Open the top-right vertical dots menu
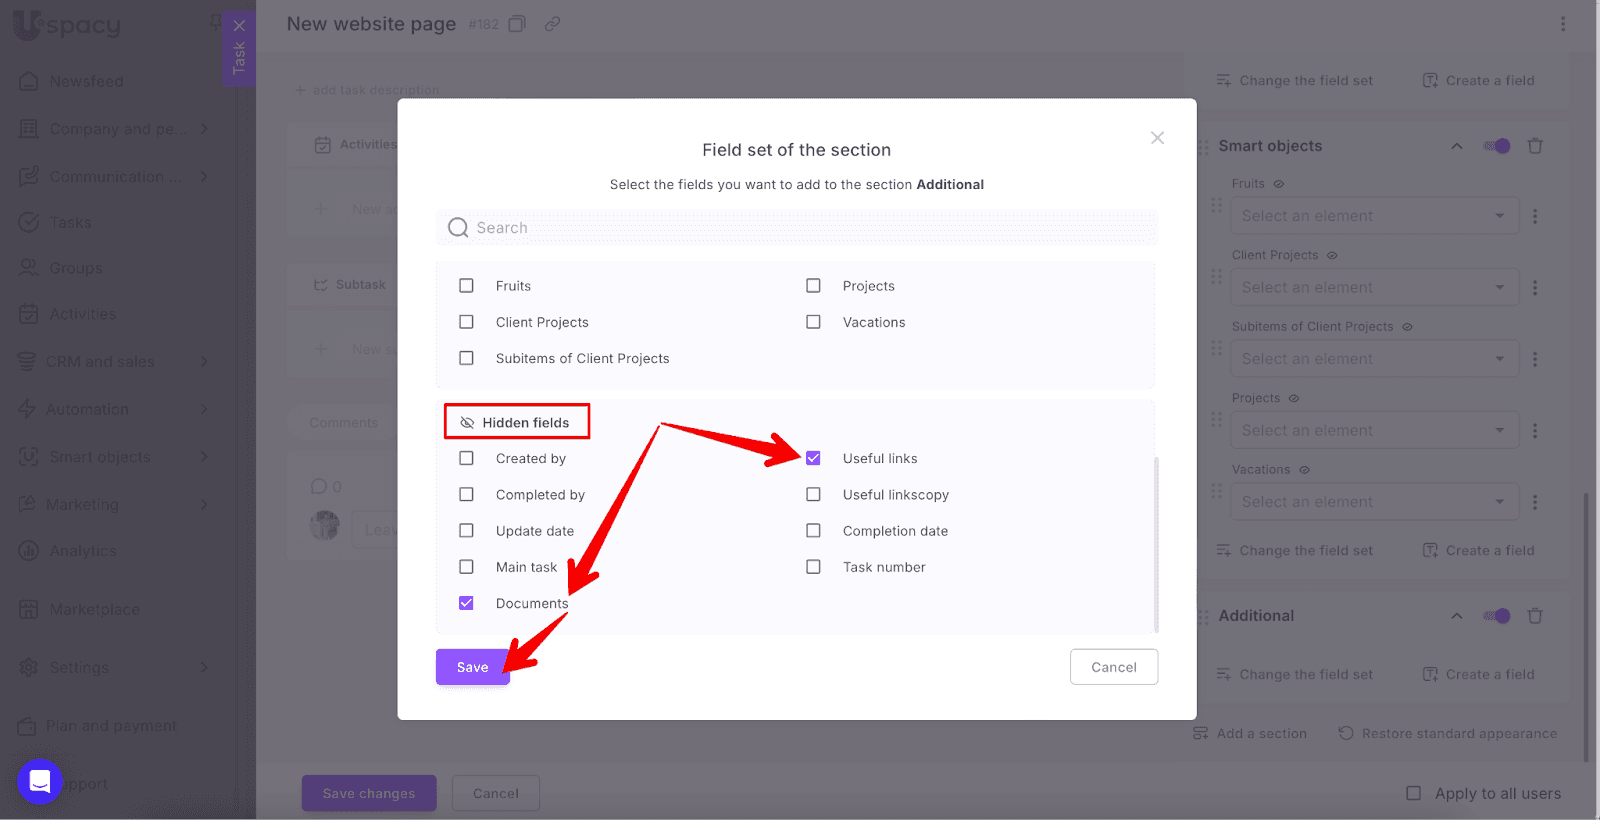Screen dimensions: 1600x820 pyautogui.click(x=1563, y=24)
